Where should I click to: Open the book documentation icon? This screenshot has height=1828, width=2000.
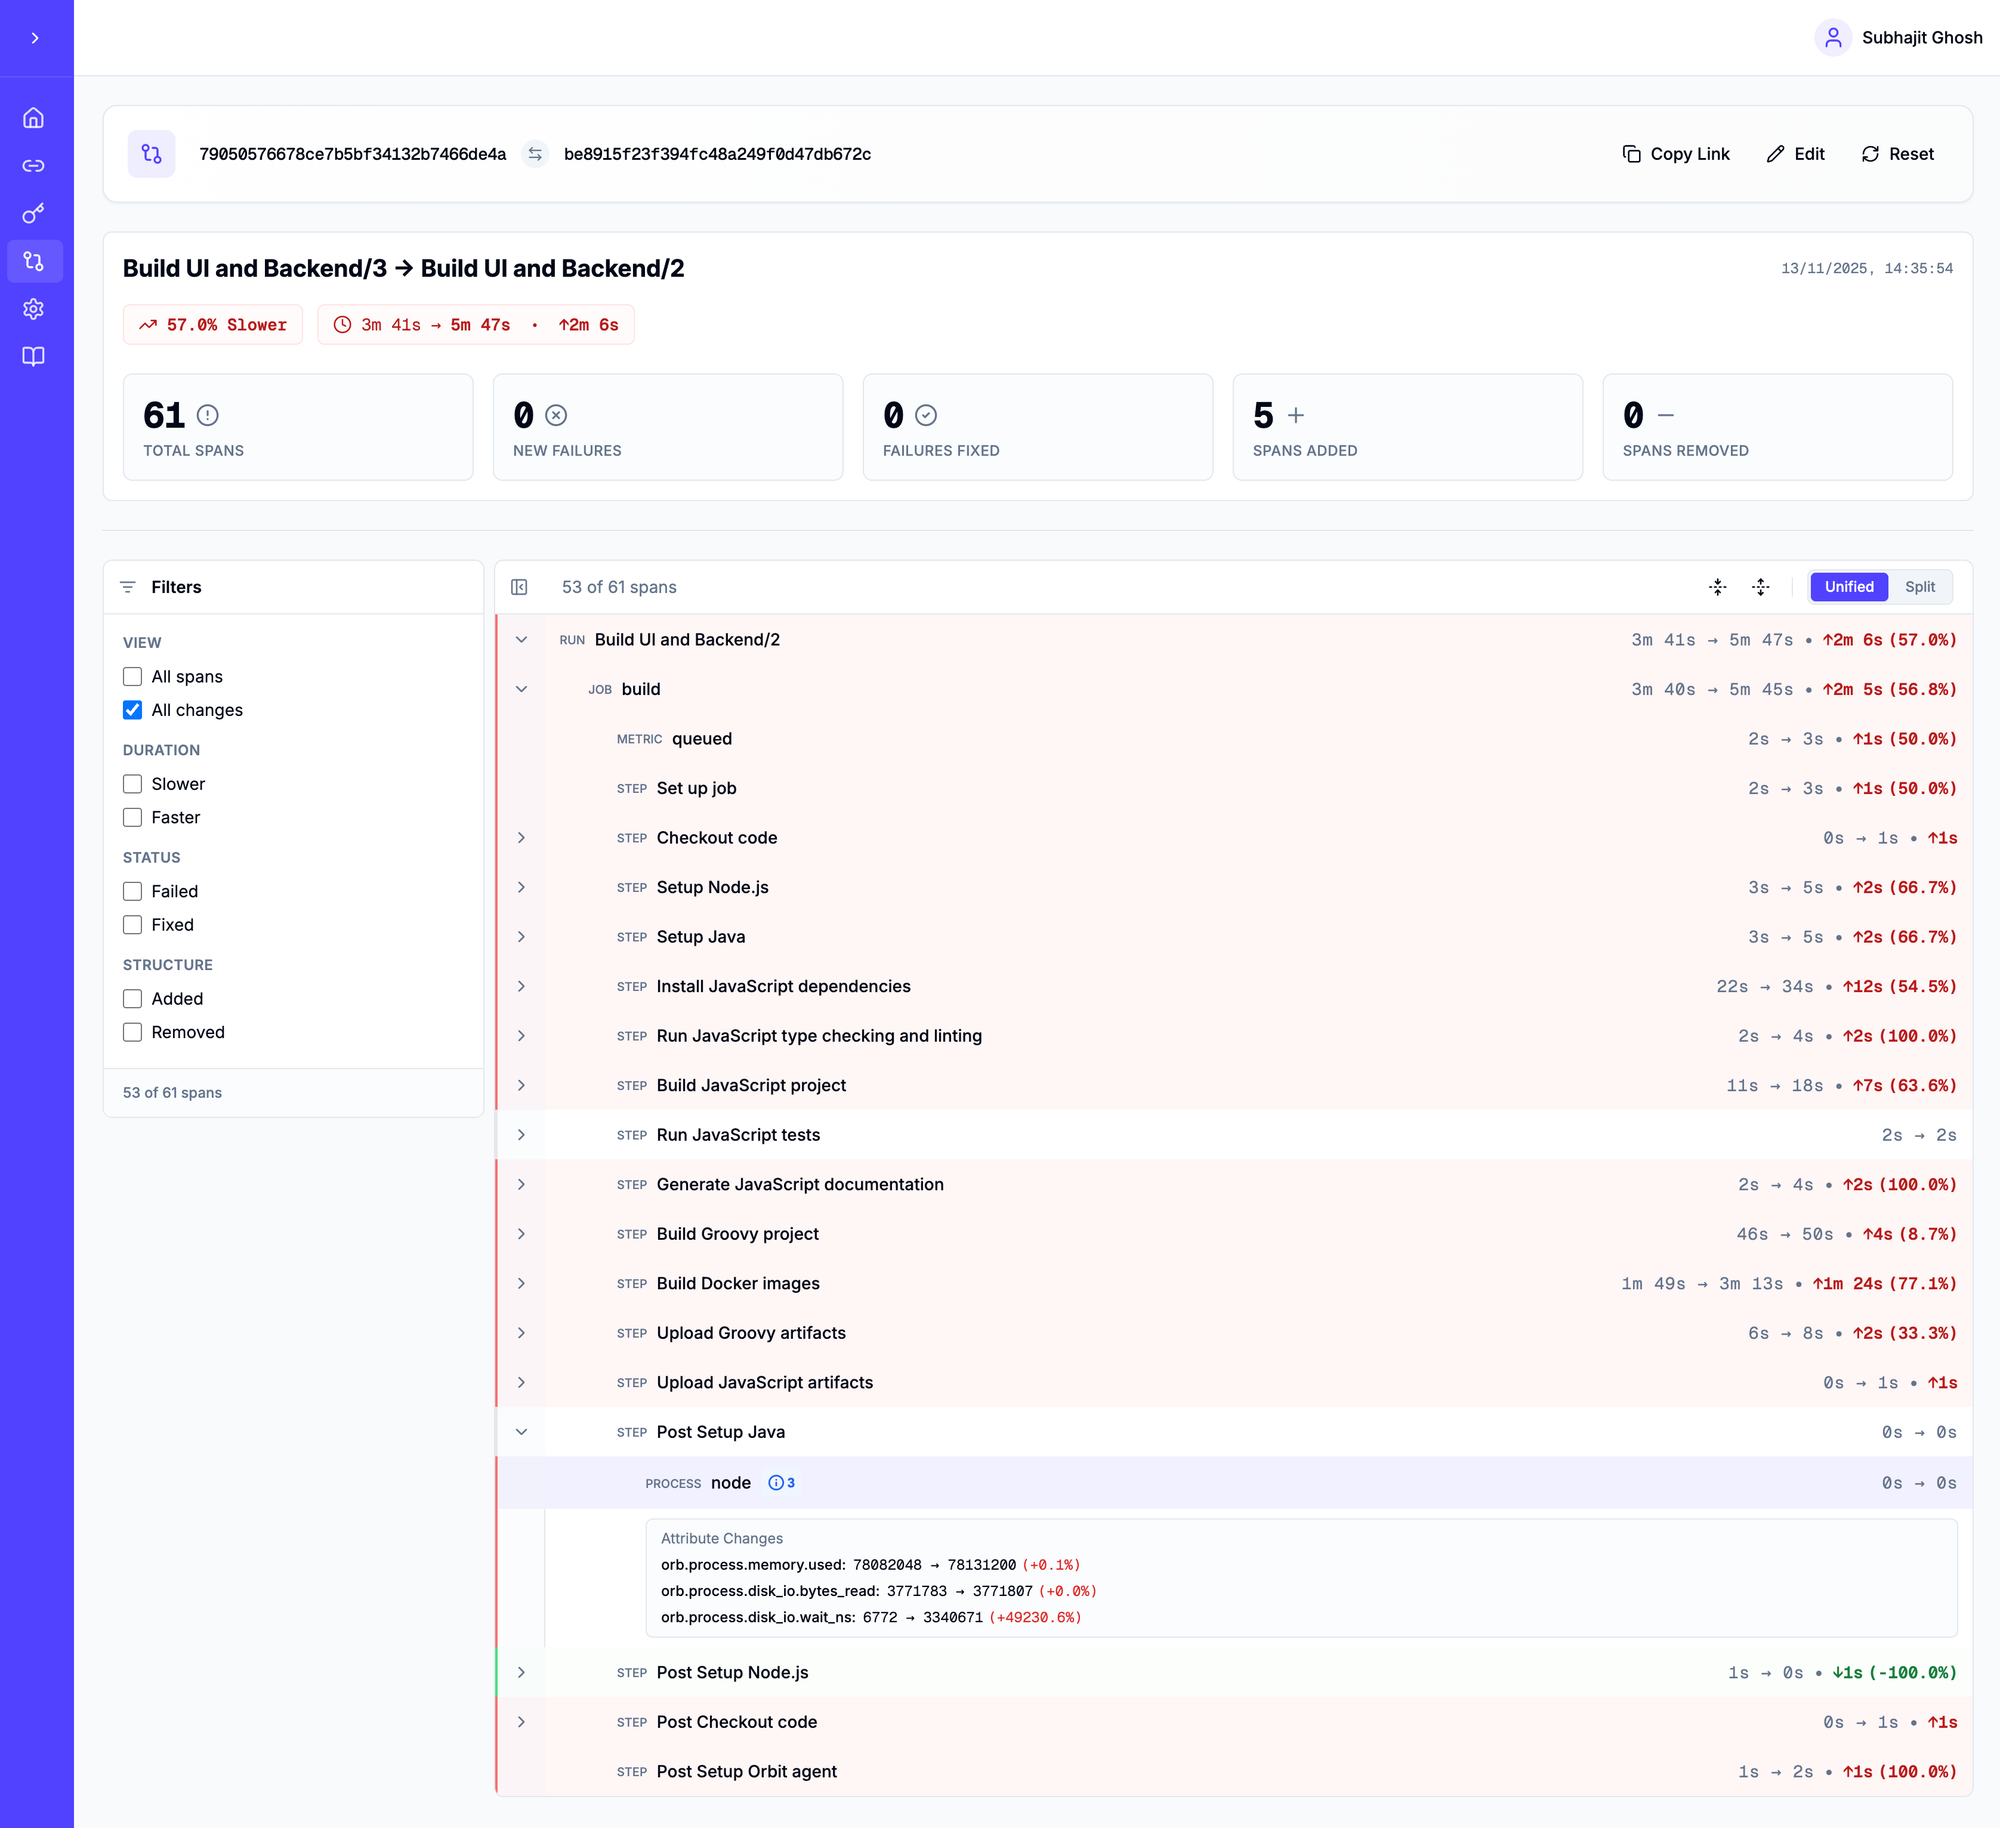click(x=34, y=357)
